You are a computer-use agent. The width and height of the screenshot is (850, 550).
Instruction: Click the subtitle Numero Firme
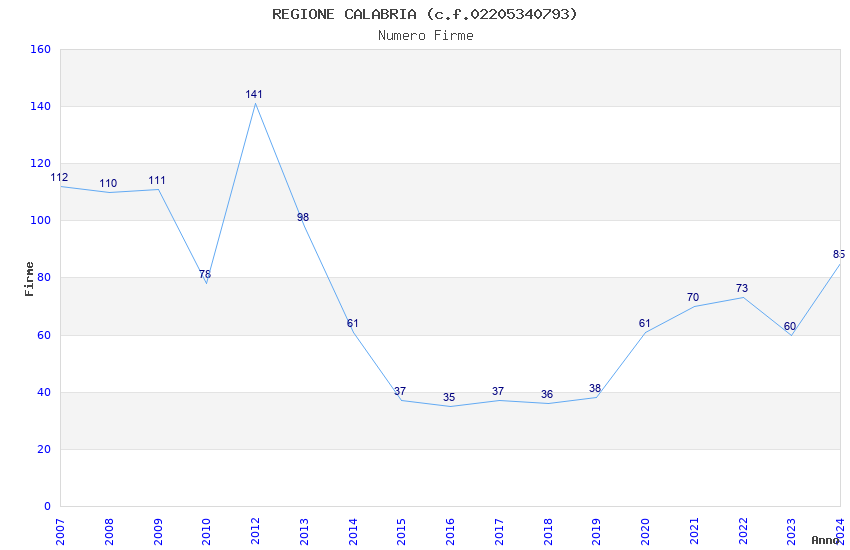pyautogui.click(x=426, y=35)
